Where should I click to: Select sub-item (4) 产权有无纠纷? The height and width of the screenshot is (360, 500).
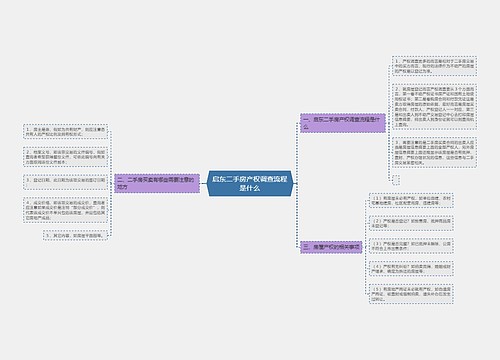(411, 269)
